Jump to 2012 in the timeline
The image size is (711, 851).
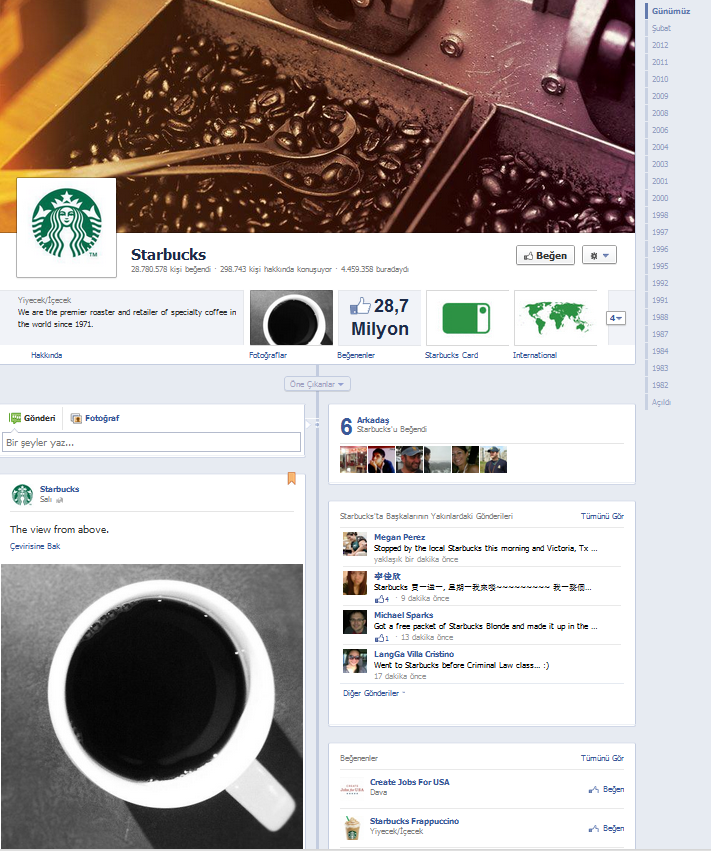click(660, 45)
